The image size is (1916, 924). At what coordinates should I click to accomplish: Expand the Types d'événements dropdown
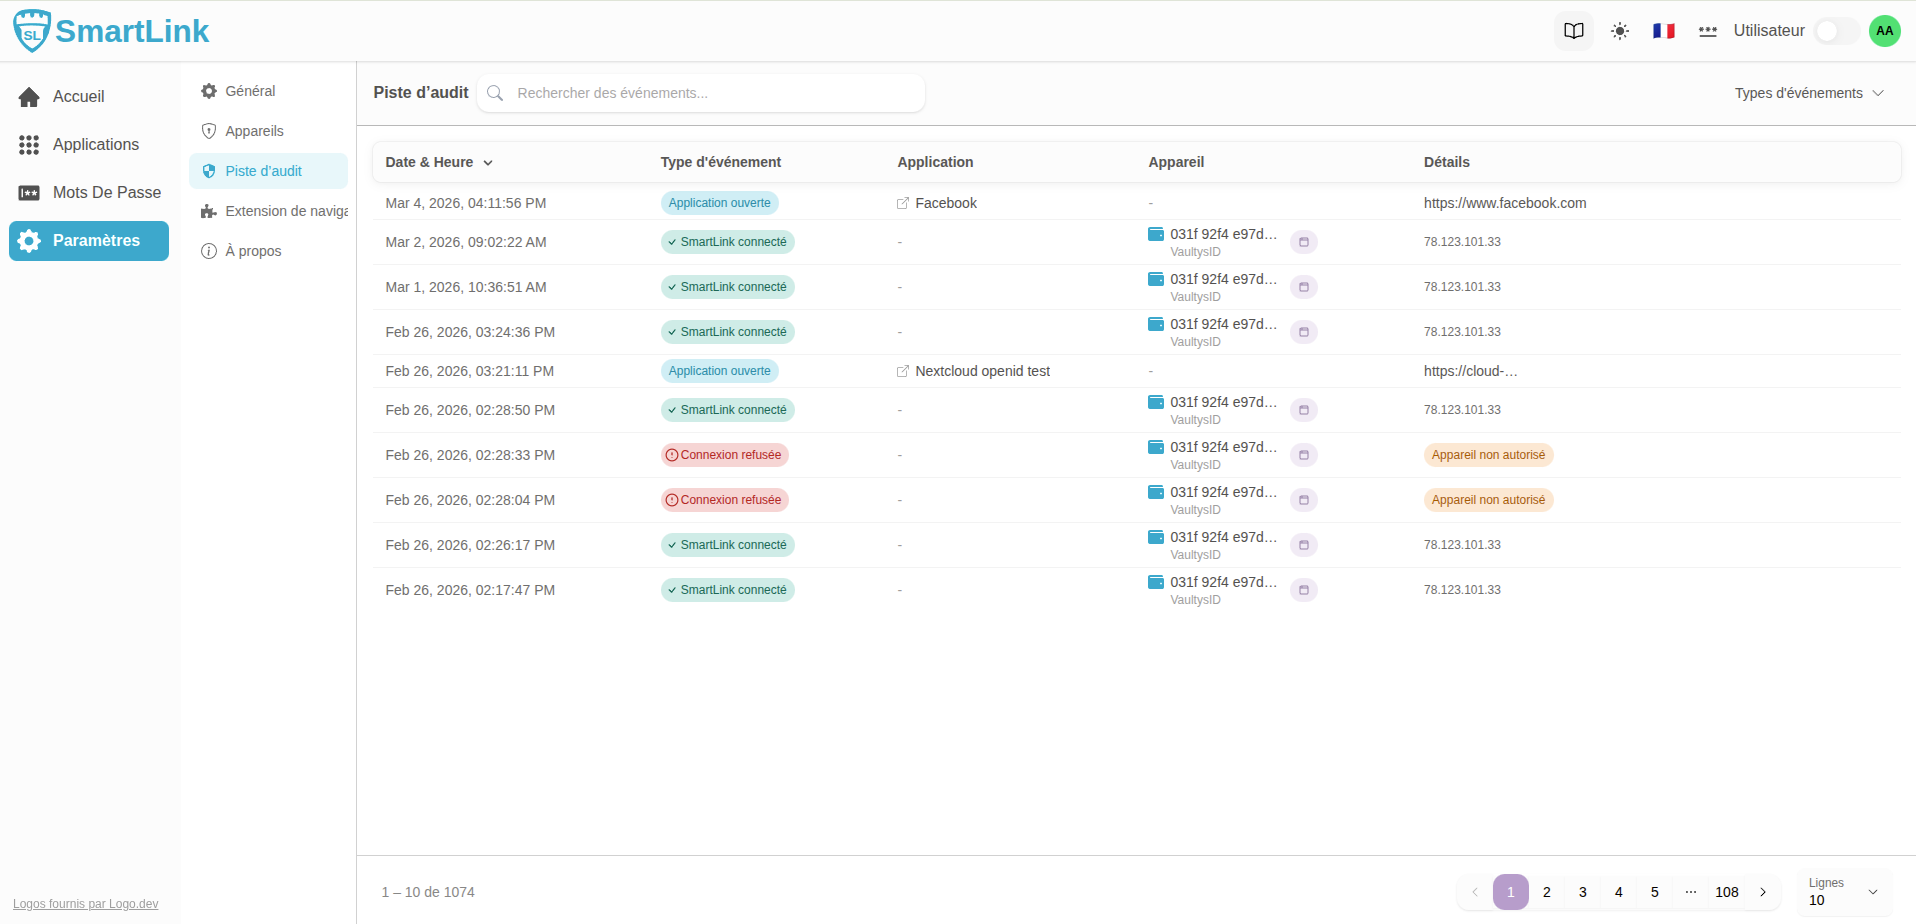point(1808,93)
